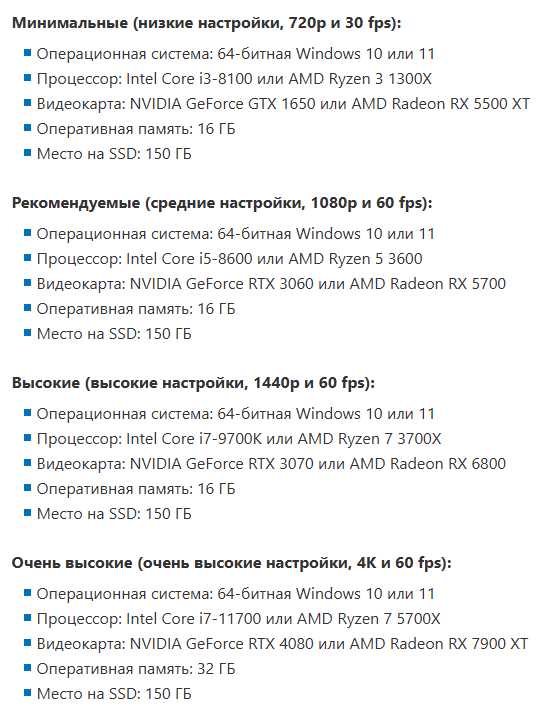Click the blue bullet before RTX 3070 line
This screenshot has height=717, width=558.
[x=27, y=463]
